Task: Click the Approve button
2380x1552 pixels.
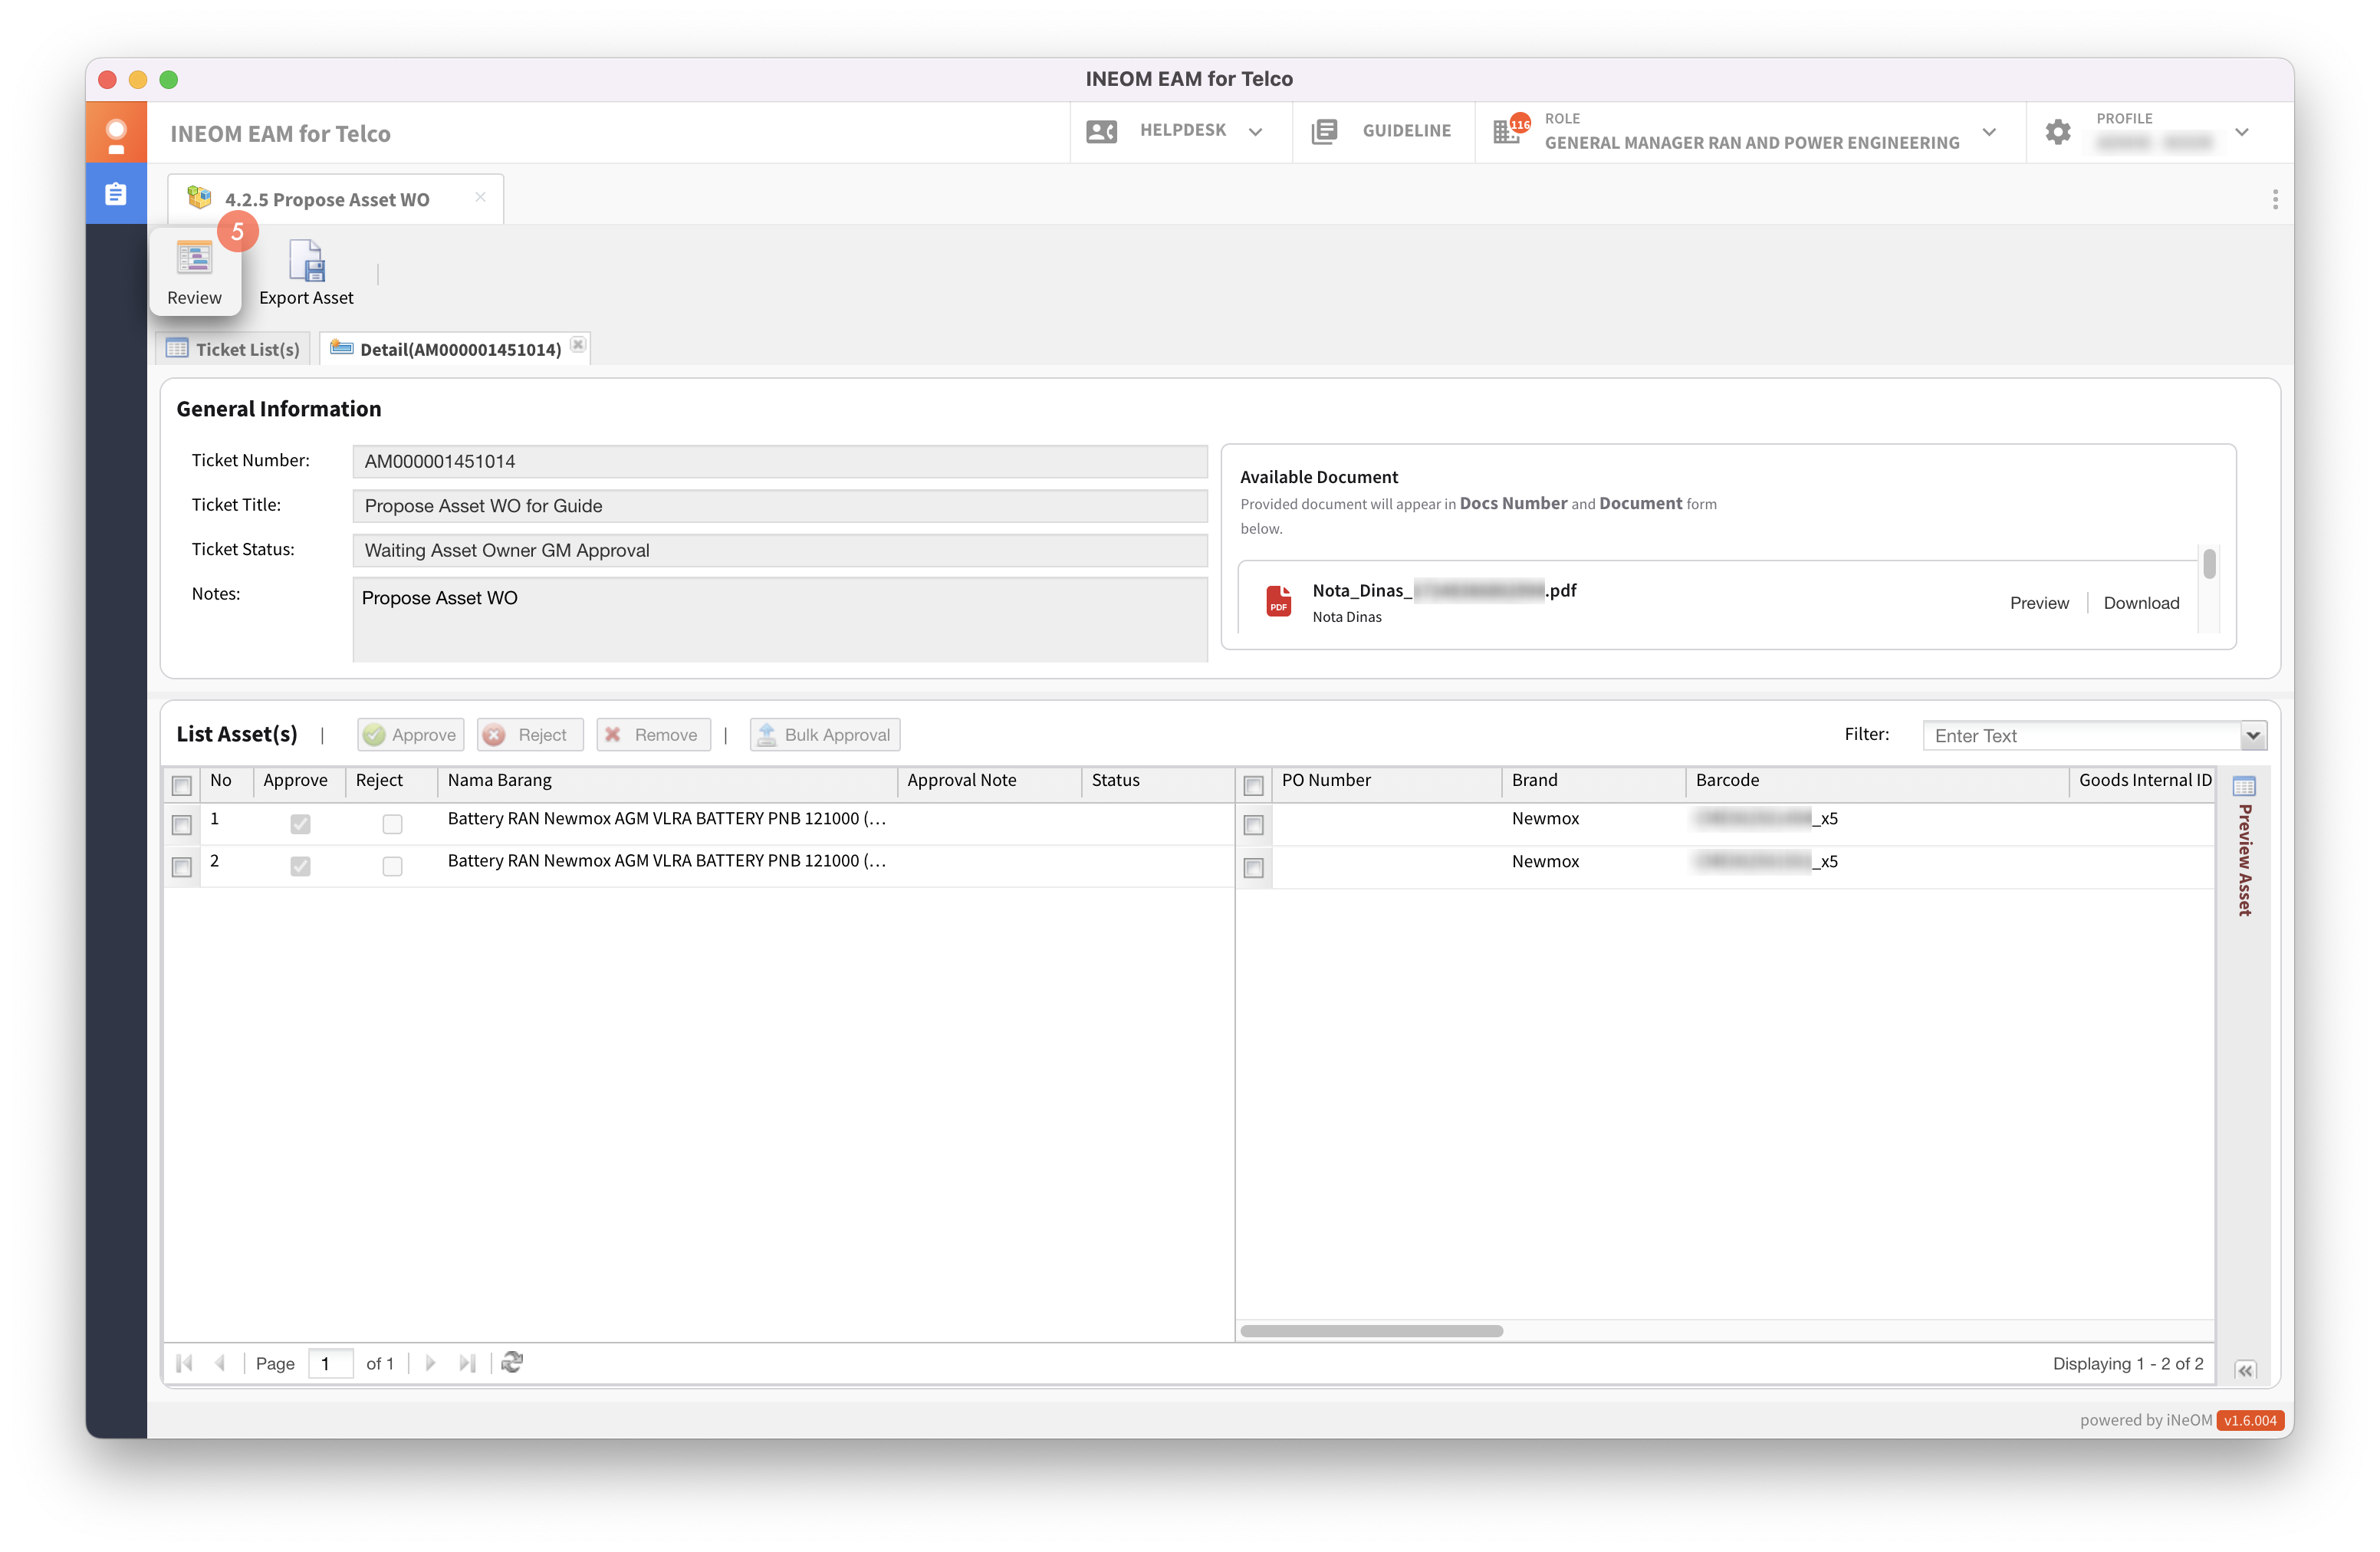Action: coord(410,735)
